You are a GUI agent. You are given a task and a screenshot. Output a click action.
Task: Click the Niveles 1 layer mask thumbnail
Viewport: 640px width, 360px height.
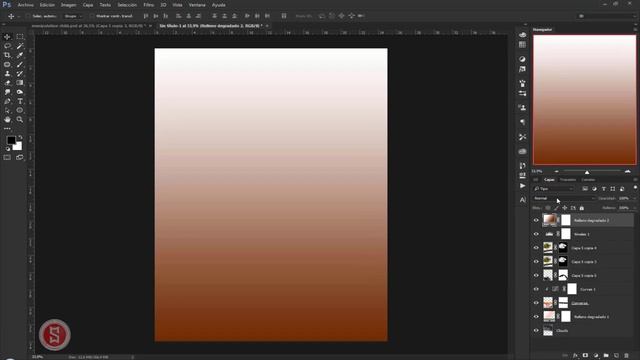click(566, 234)
